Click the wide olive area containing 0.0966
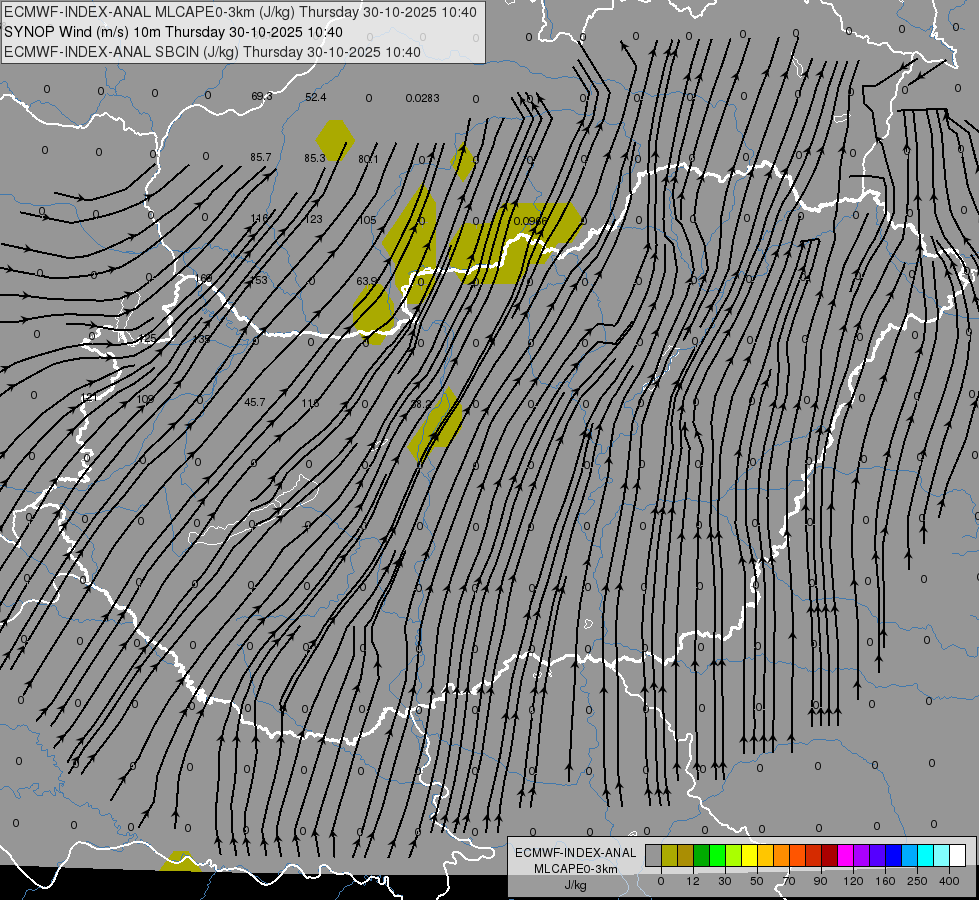979x900 pixels. [x=515, y=243]
